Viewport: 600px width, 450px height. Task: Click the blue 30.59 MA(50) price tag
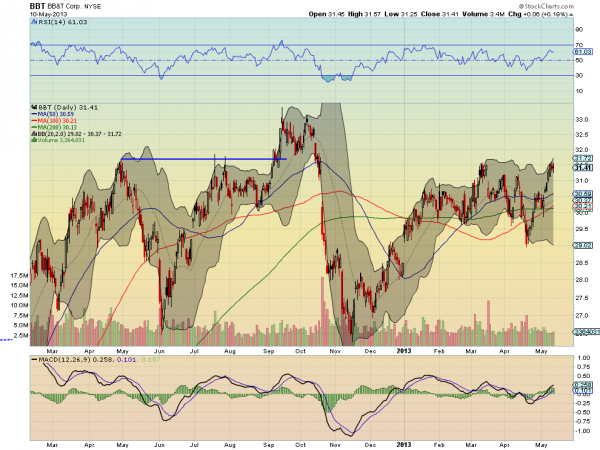click(x=583, y=194)
